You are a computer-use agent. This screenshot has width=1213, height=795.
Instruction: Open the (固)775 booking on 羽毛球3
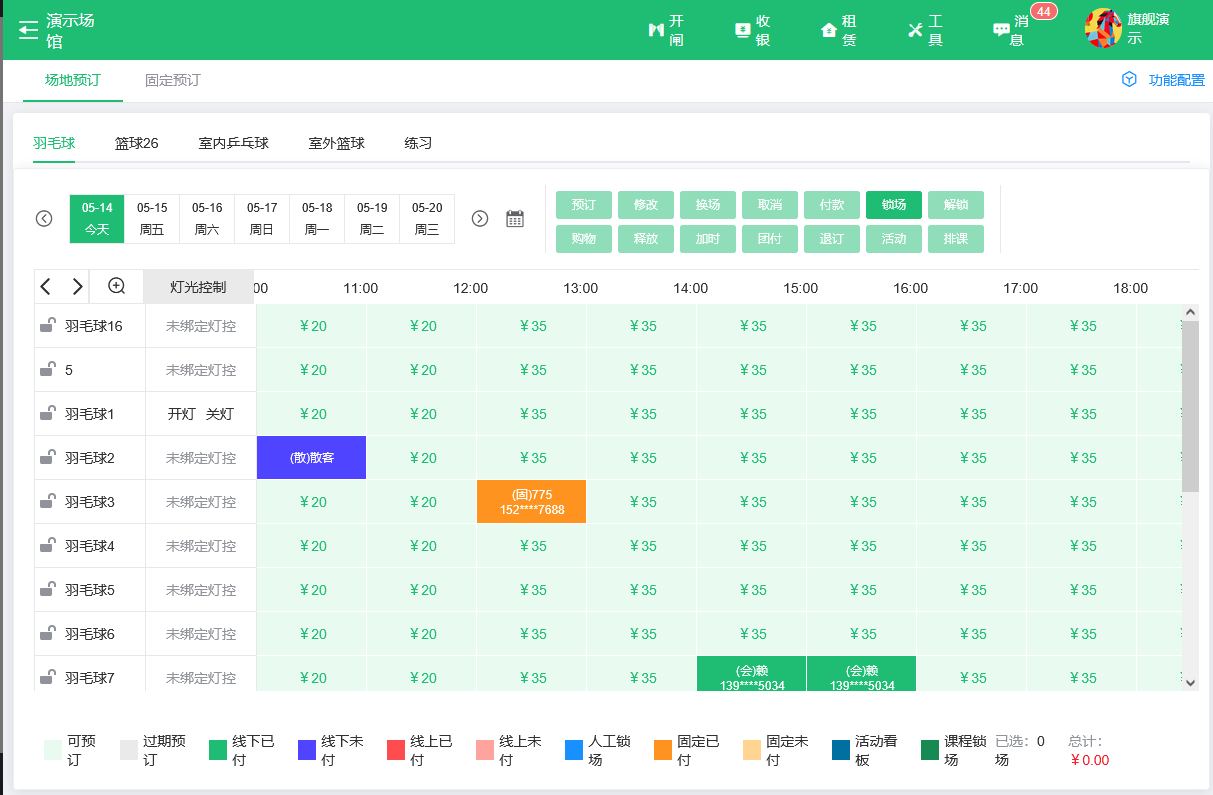coord(532,502)
